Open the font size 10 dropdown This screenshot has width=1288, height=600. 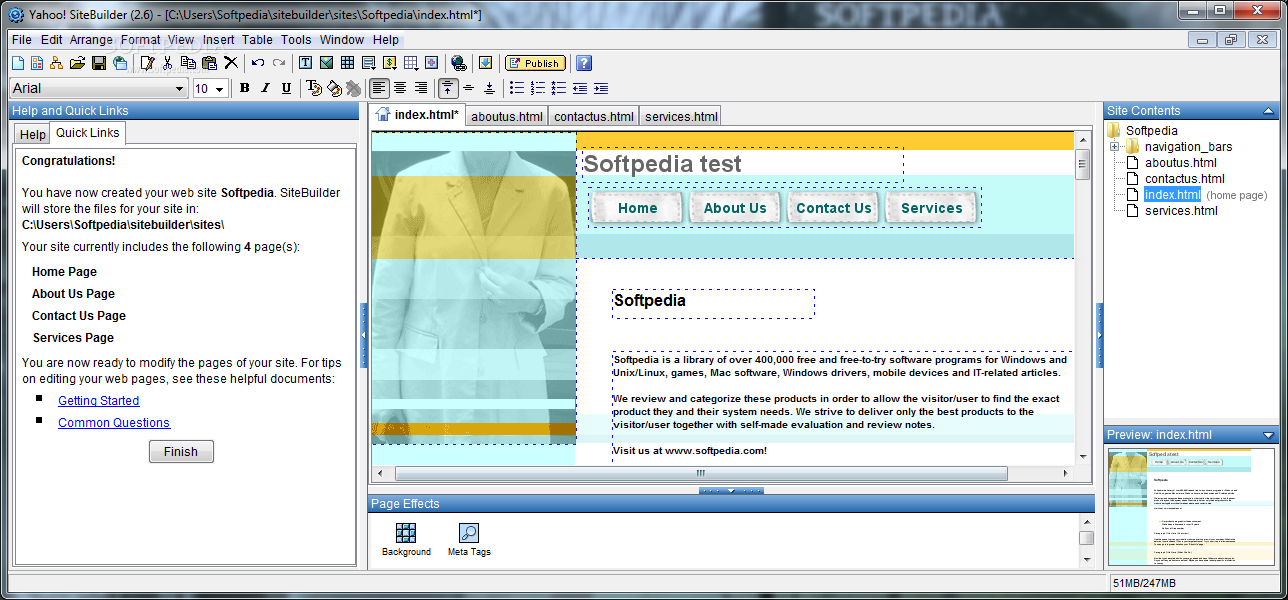pyautogui.click(x=210, y=88)
